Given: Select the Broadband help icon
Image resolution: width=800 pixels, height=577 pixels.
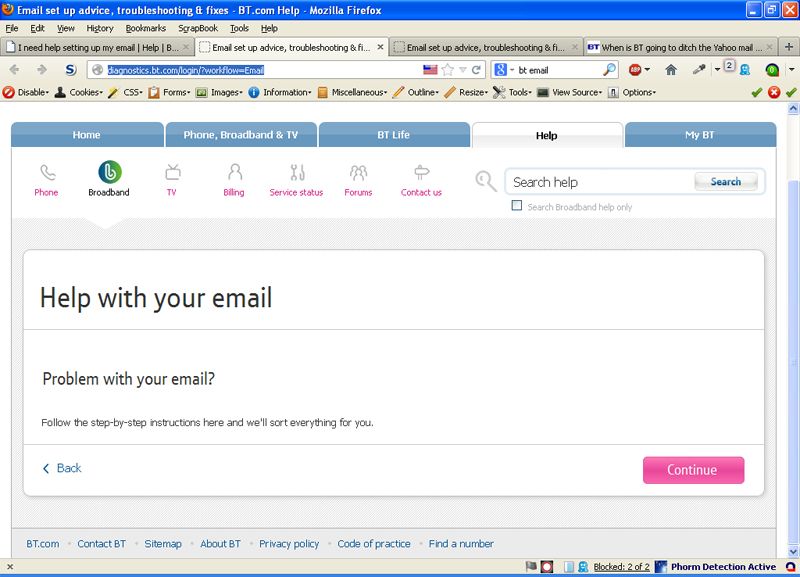Looking at the screenshot, I should [108, 172].
